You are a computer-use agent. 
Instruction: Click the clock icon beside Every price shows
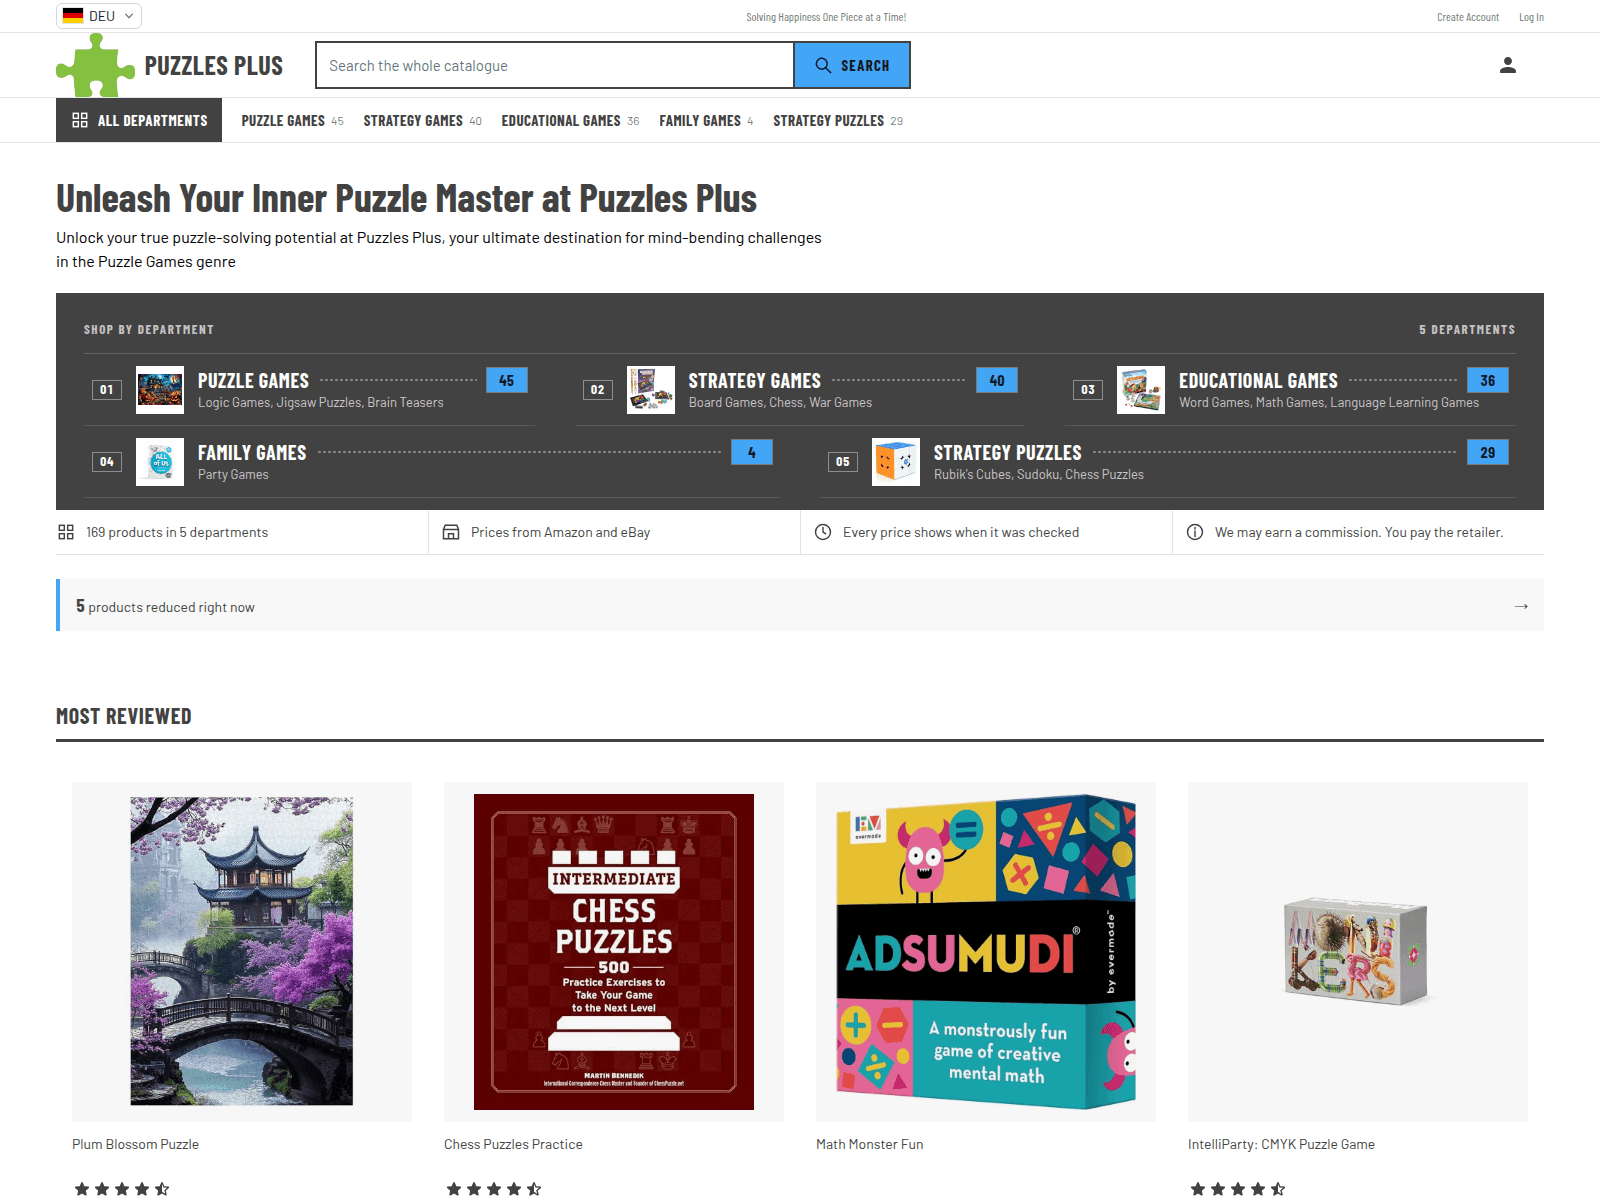823,532
